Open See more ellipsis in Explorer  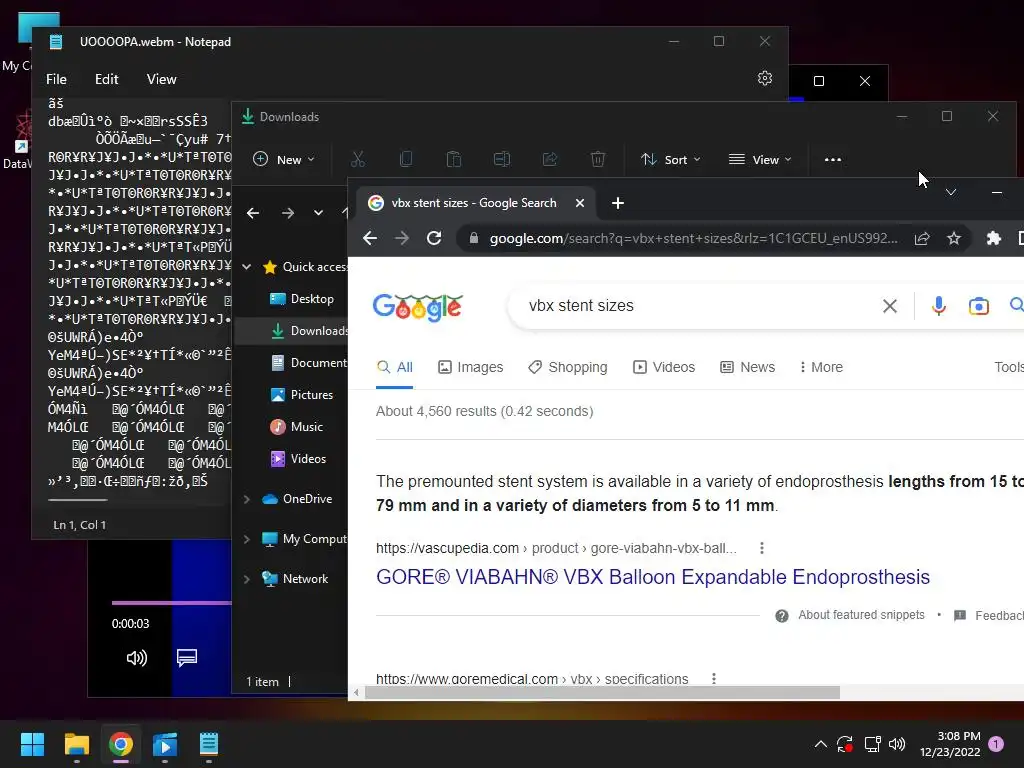tap(833, 159)
